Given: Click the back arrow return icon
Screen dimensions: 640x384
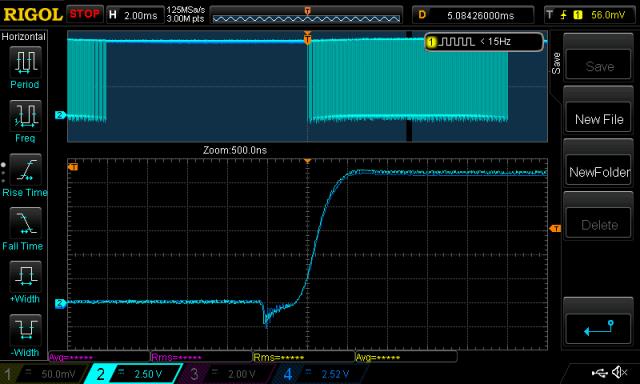Looking at the screenshot, I should tap(598, 329).
